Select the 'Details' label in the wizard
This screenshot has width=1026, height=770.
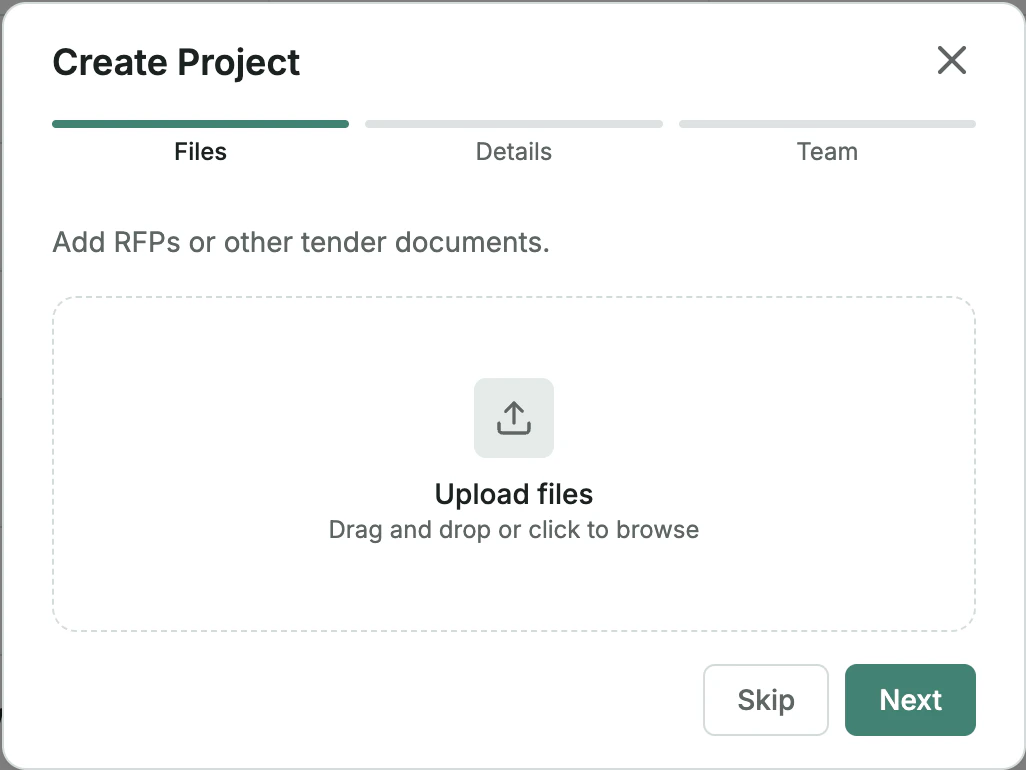[x=513, y=151]
